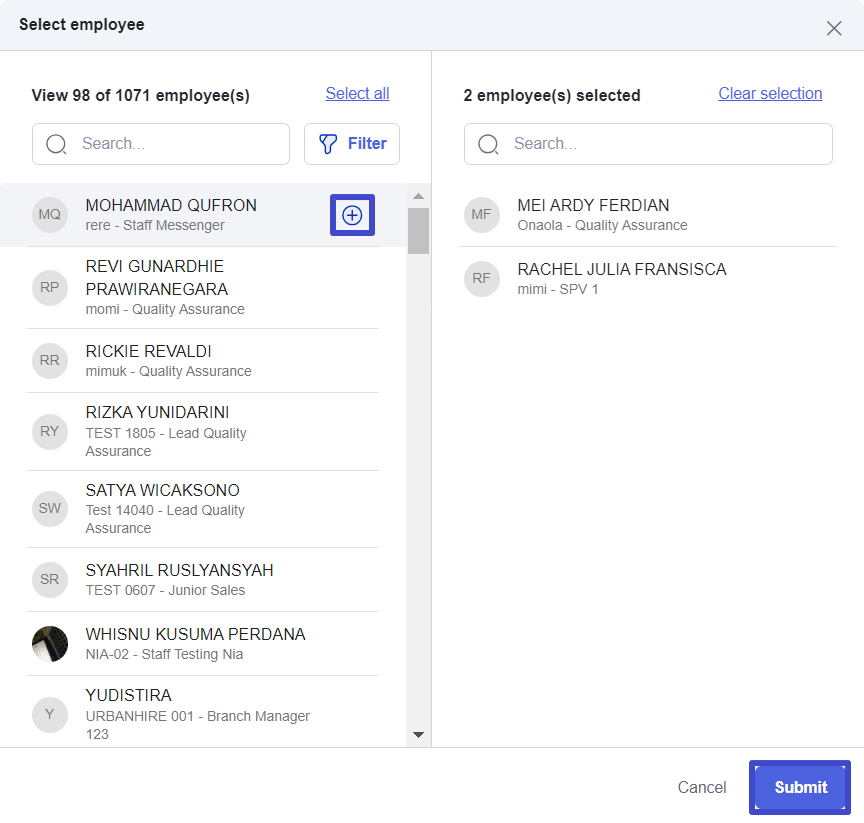Select the SYAHRIL RUSLYANSYAH row

(x=203, y=580)
